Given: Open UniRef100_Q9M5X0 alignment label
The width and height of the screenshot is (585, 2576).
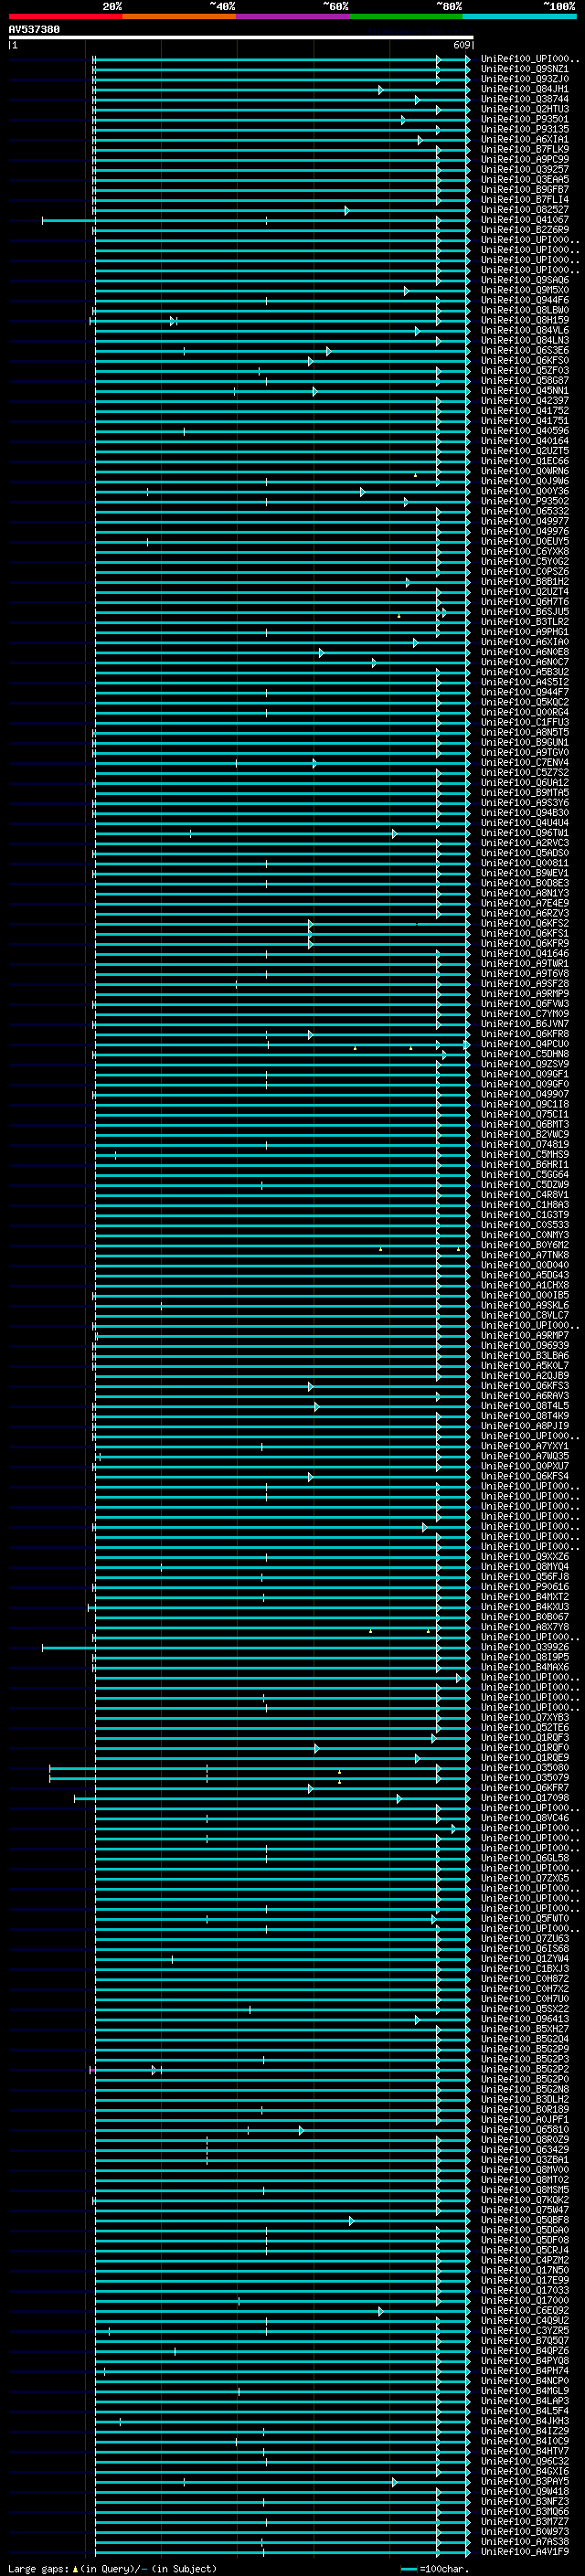Looking at the screenshot, I should (525, 290).
